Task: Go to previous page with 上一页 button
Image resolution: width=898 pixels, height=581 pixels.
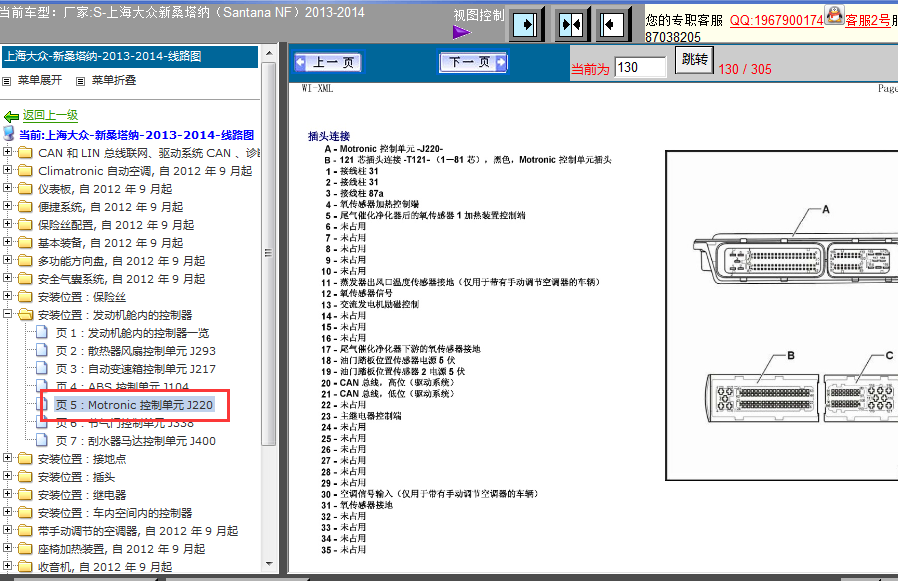Action: [328, 62]
